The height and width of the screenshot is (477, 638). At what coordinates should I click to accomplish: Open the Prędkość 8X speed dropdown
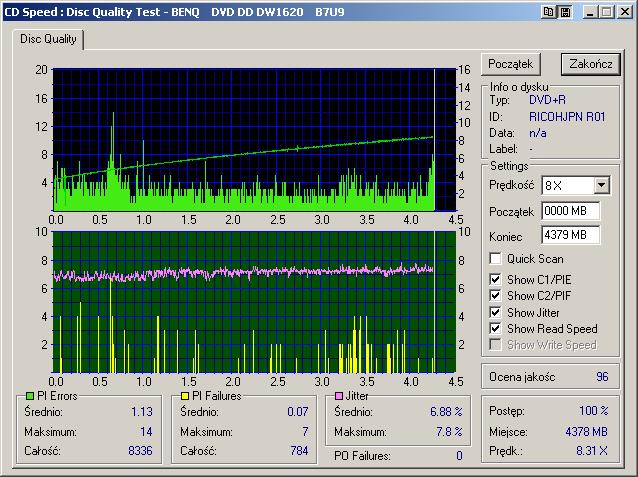601,186
